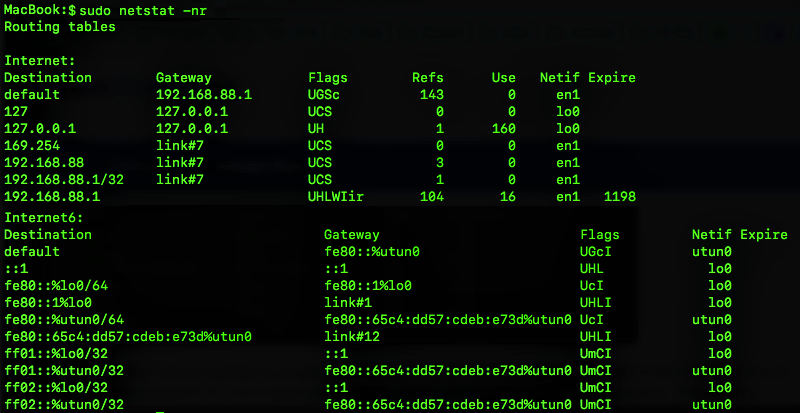Click the "sudo netstat -nr" command text
The width and height of the screenshot is (800, 413).
145,10
